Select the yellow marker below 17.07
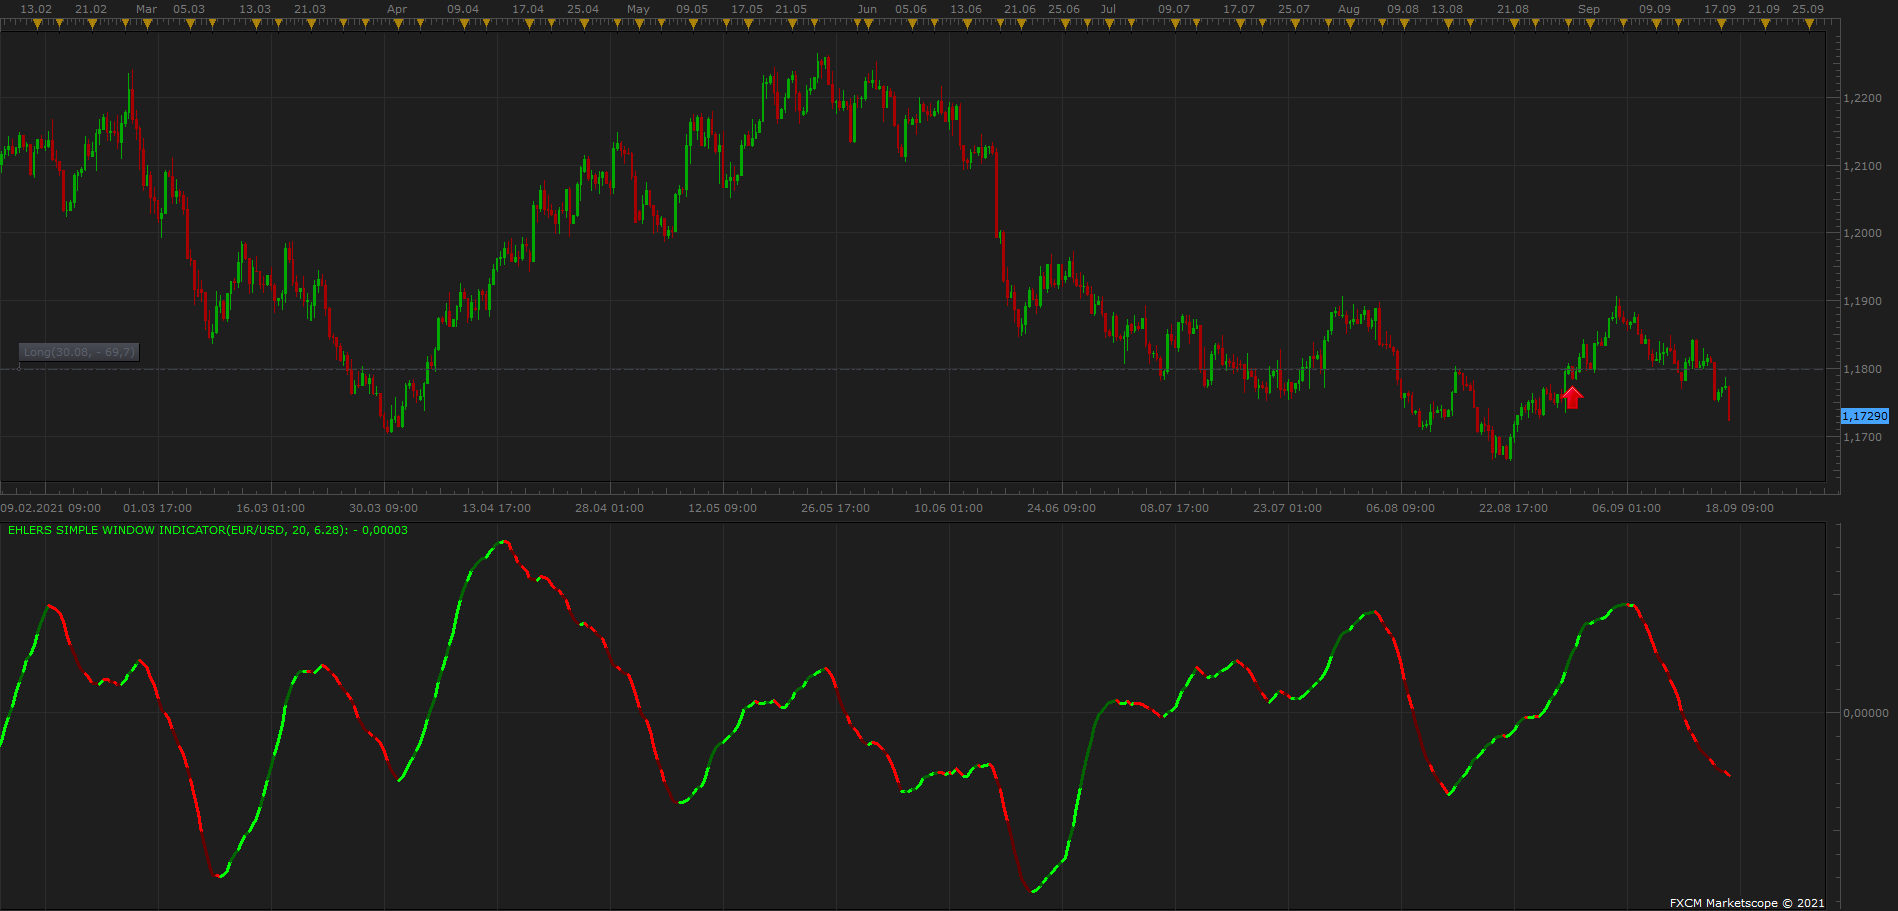Viewport: 1898px width, 911px height. point(1240,24)
